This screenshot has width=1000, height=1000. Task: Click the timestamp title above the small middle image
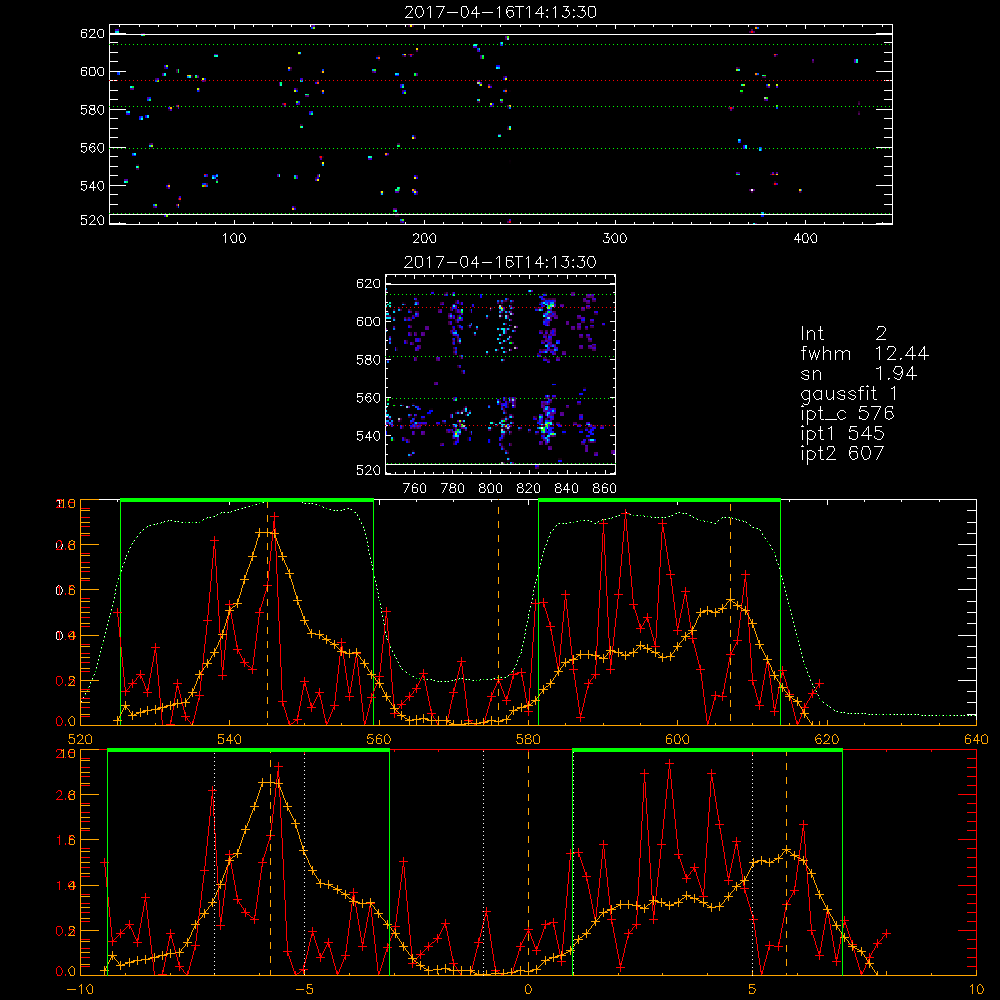(500, 262)
